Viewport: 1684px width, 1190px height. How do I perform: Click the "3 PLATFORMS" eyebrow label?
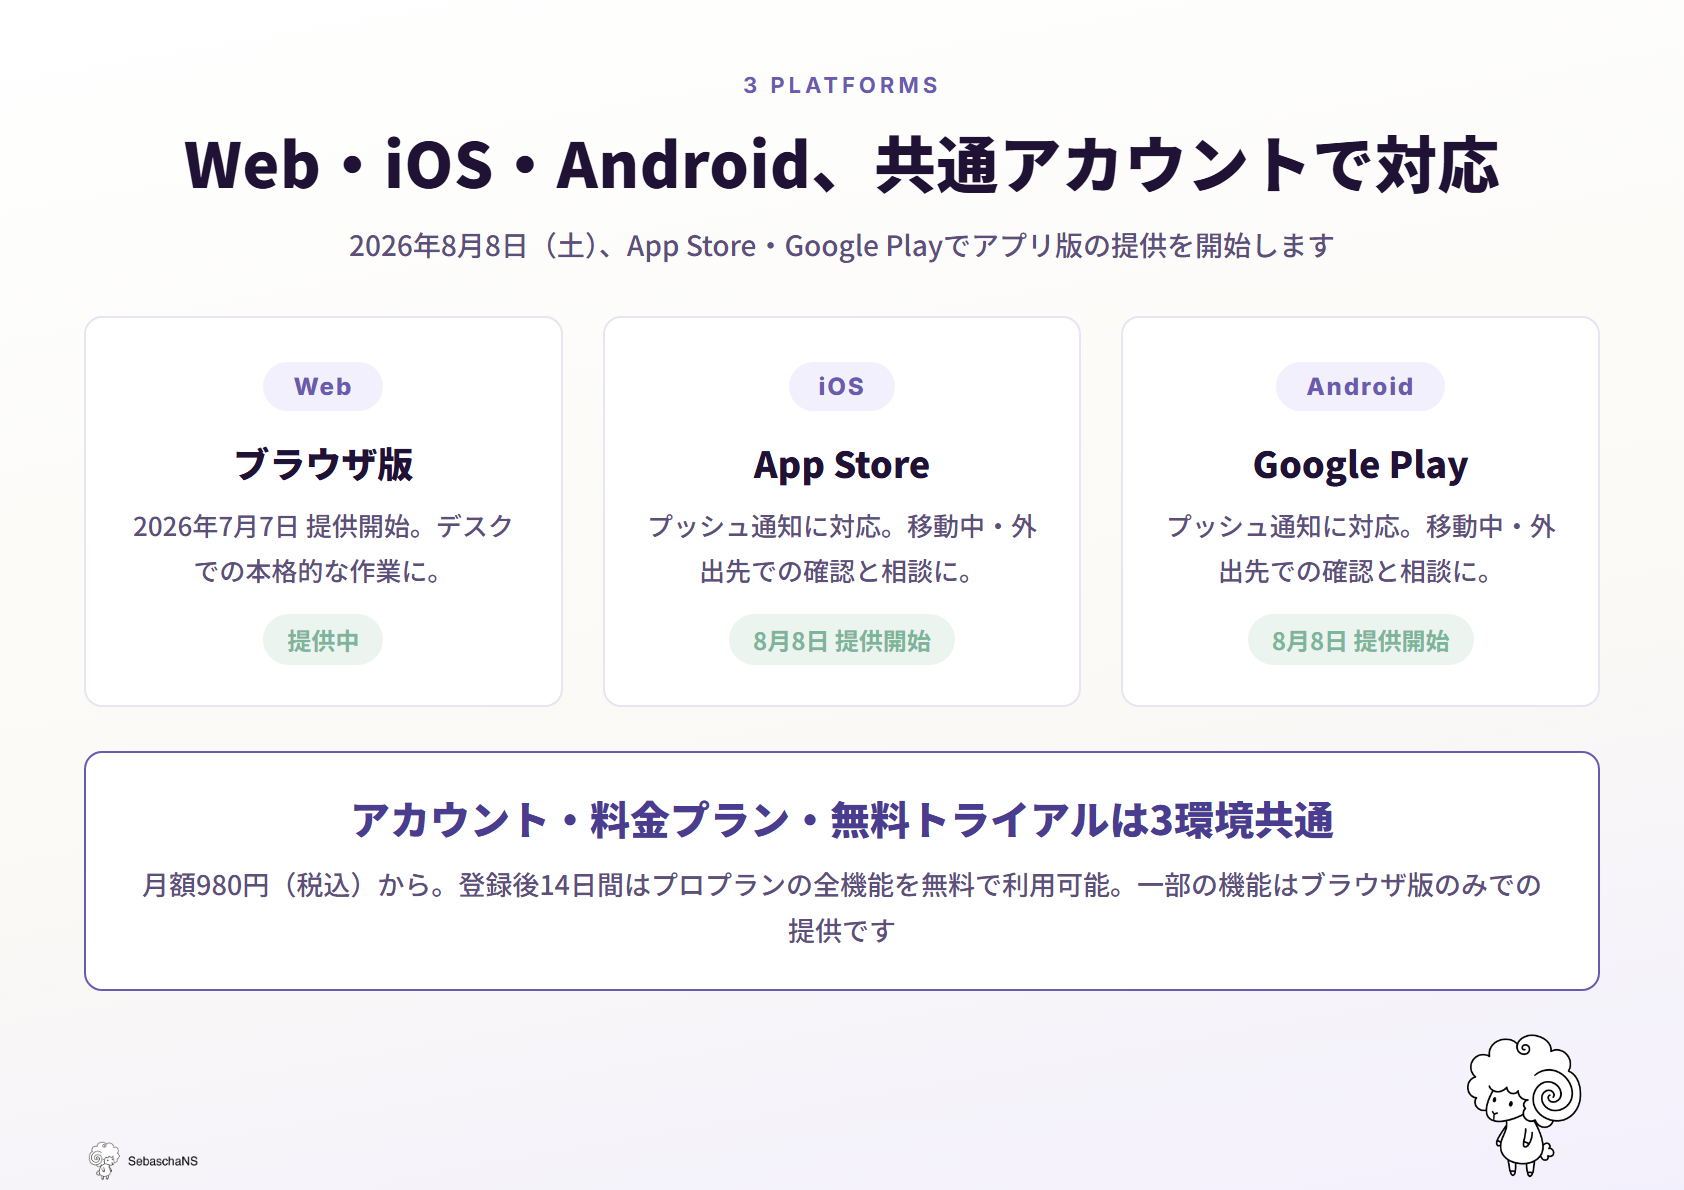pos(841,86)
